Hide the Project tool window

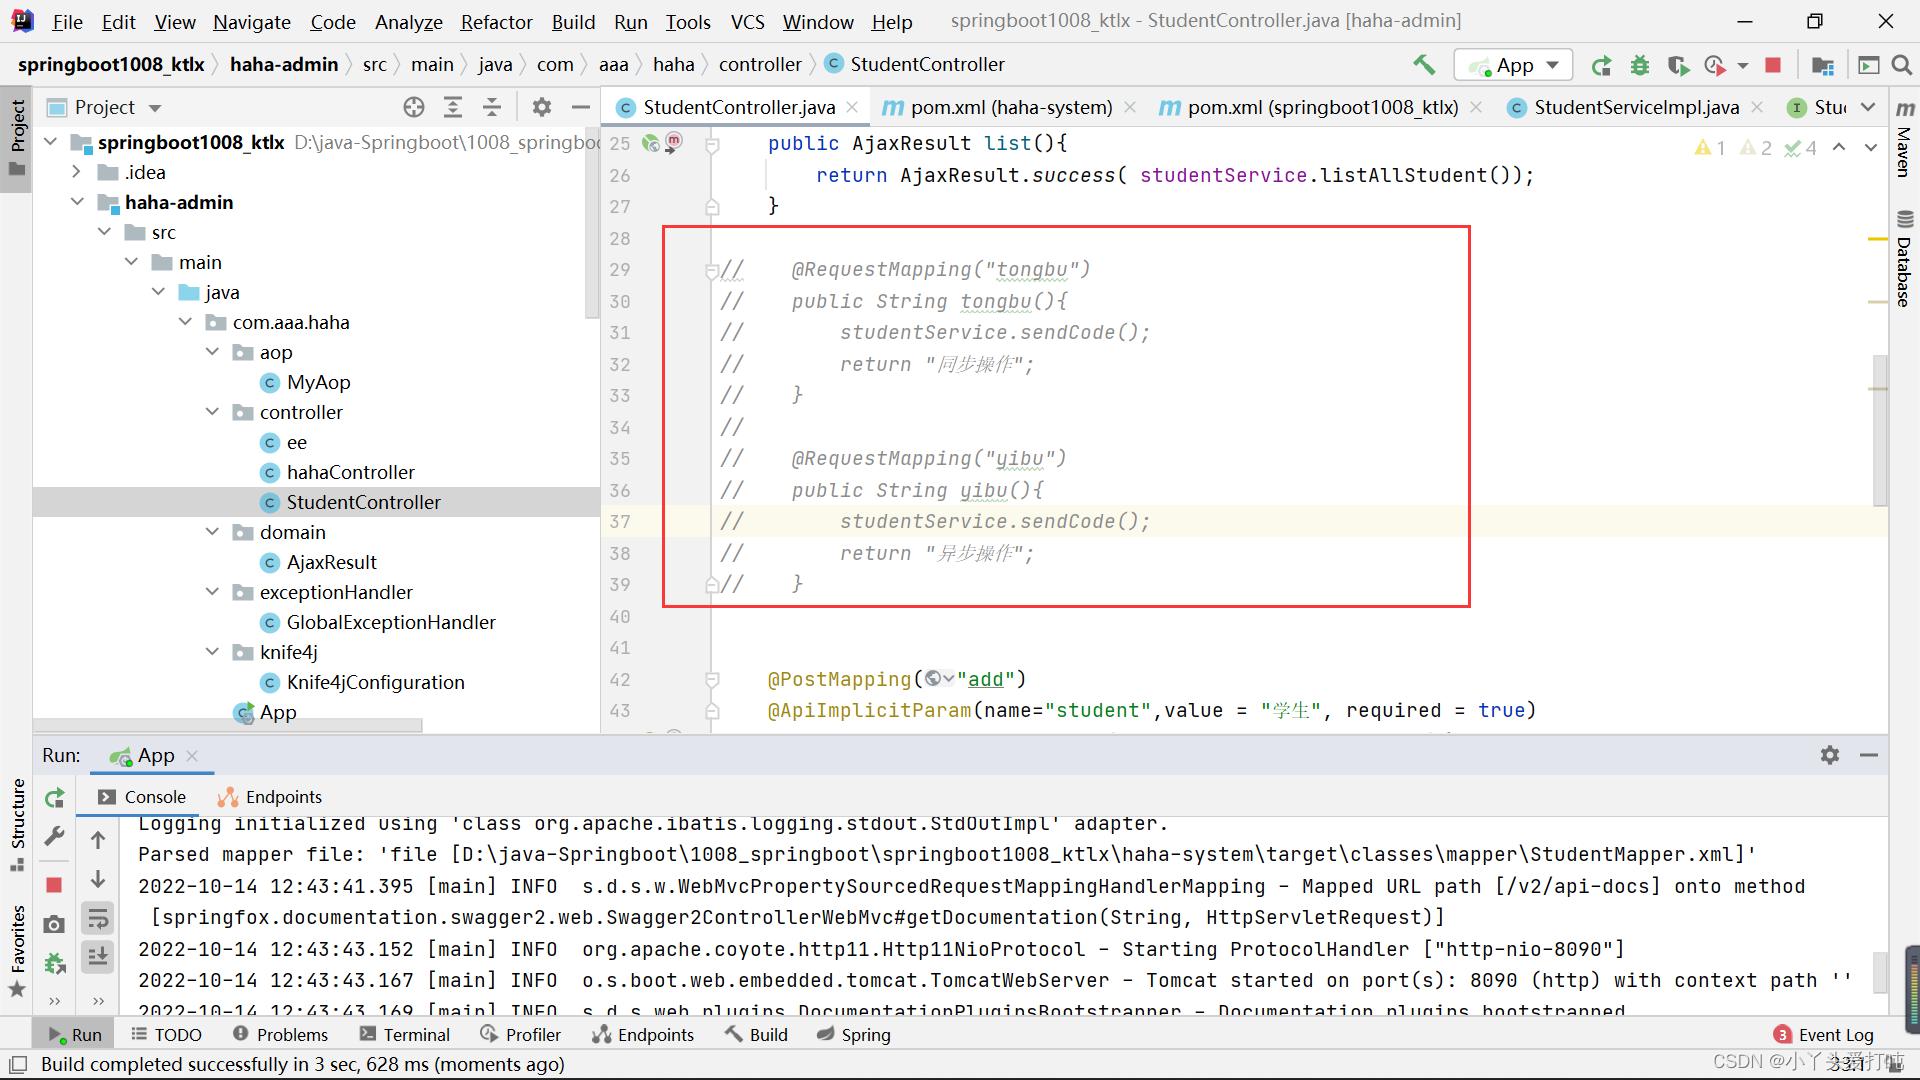tap(580, 107)
